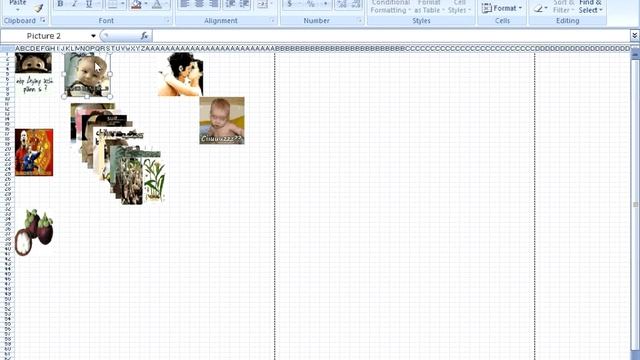Open the Cells Format menu
This screenshot has height=360, width=640.
[502, 8]
